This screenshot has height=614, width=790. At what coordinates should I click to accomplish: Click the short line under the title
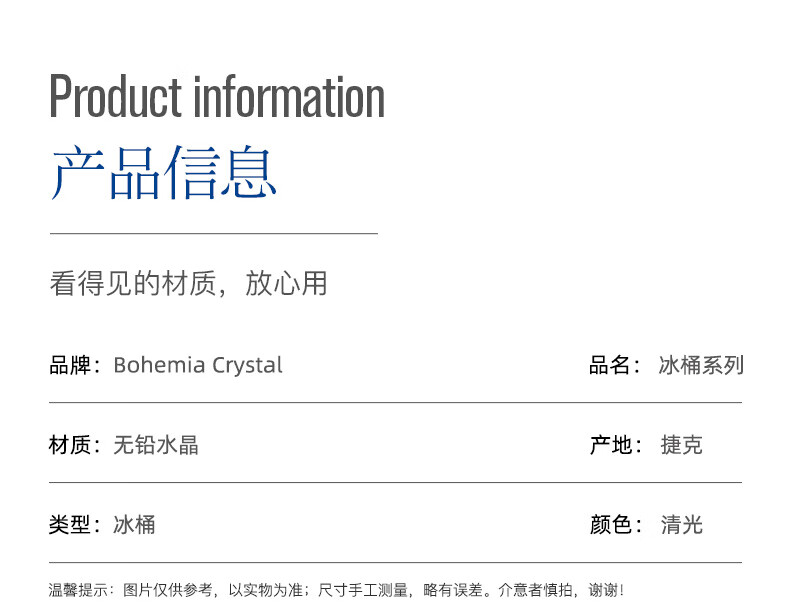(213, 233)
